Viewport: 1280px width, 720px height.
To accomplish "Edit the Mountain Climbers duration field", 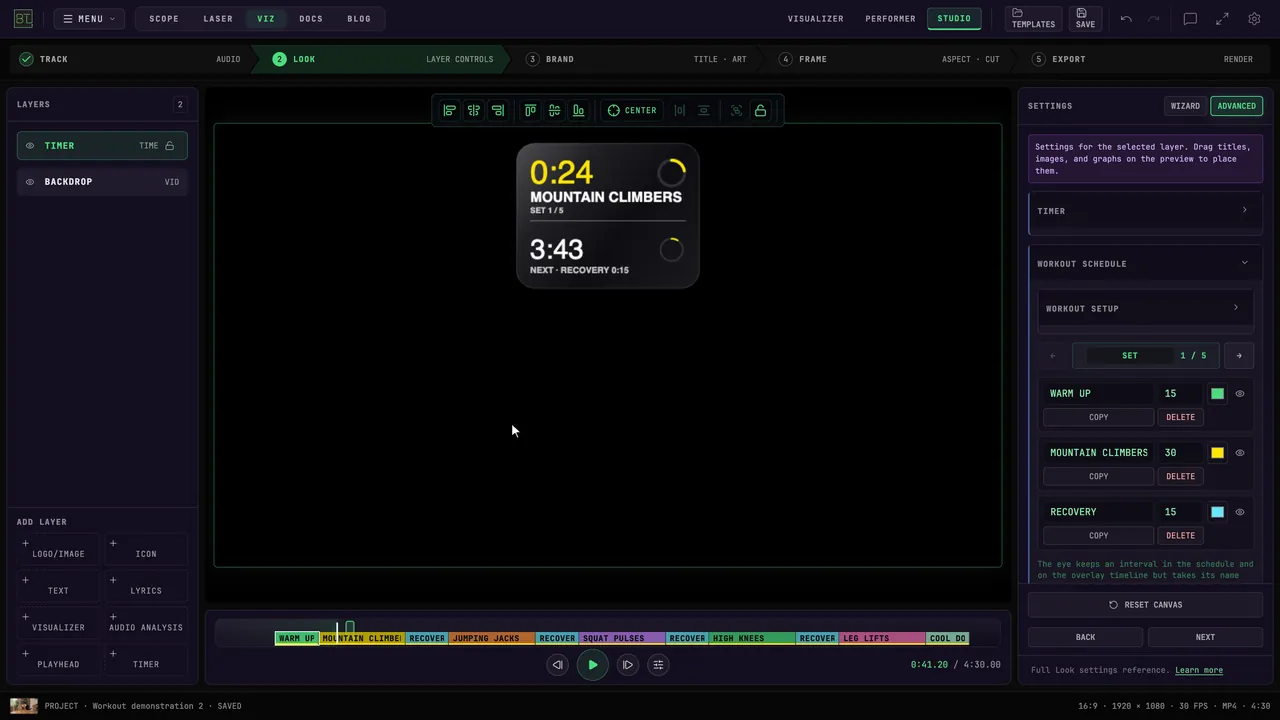I will 1180,453.
